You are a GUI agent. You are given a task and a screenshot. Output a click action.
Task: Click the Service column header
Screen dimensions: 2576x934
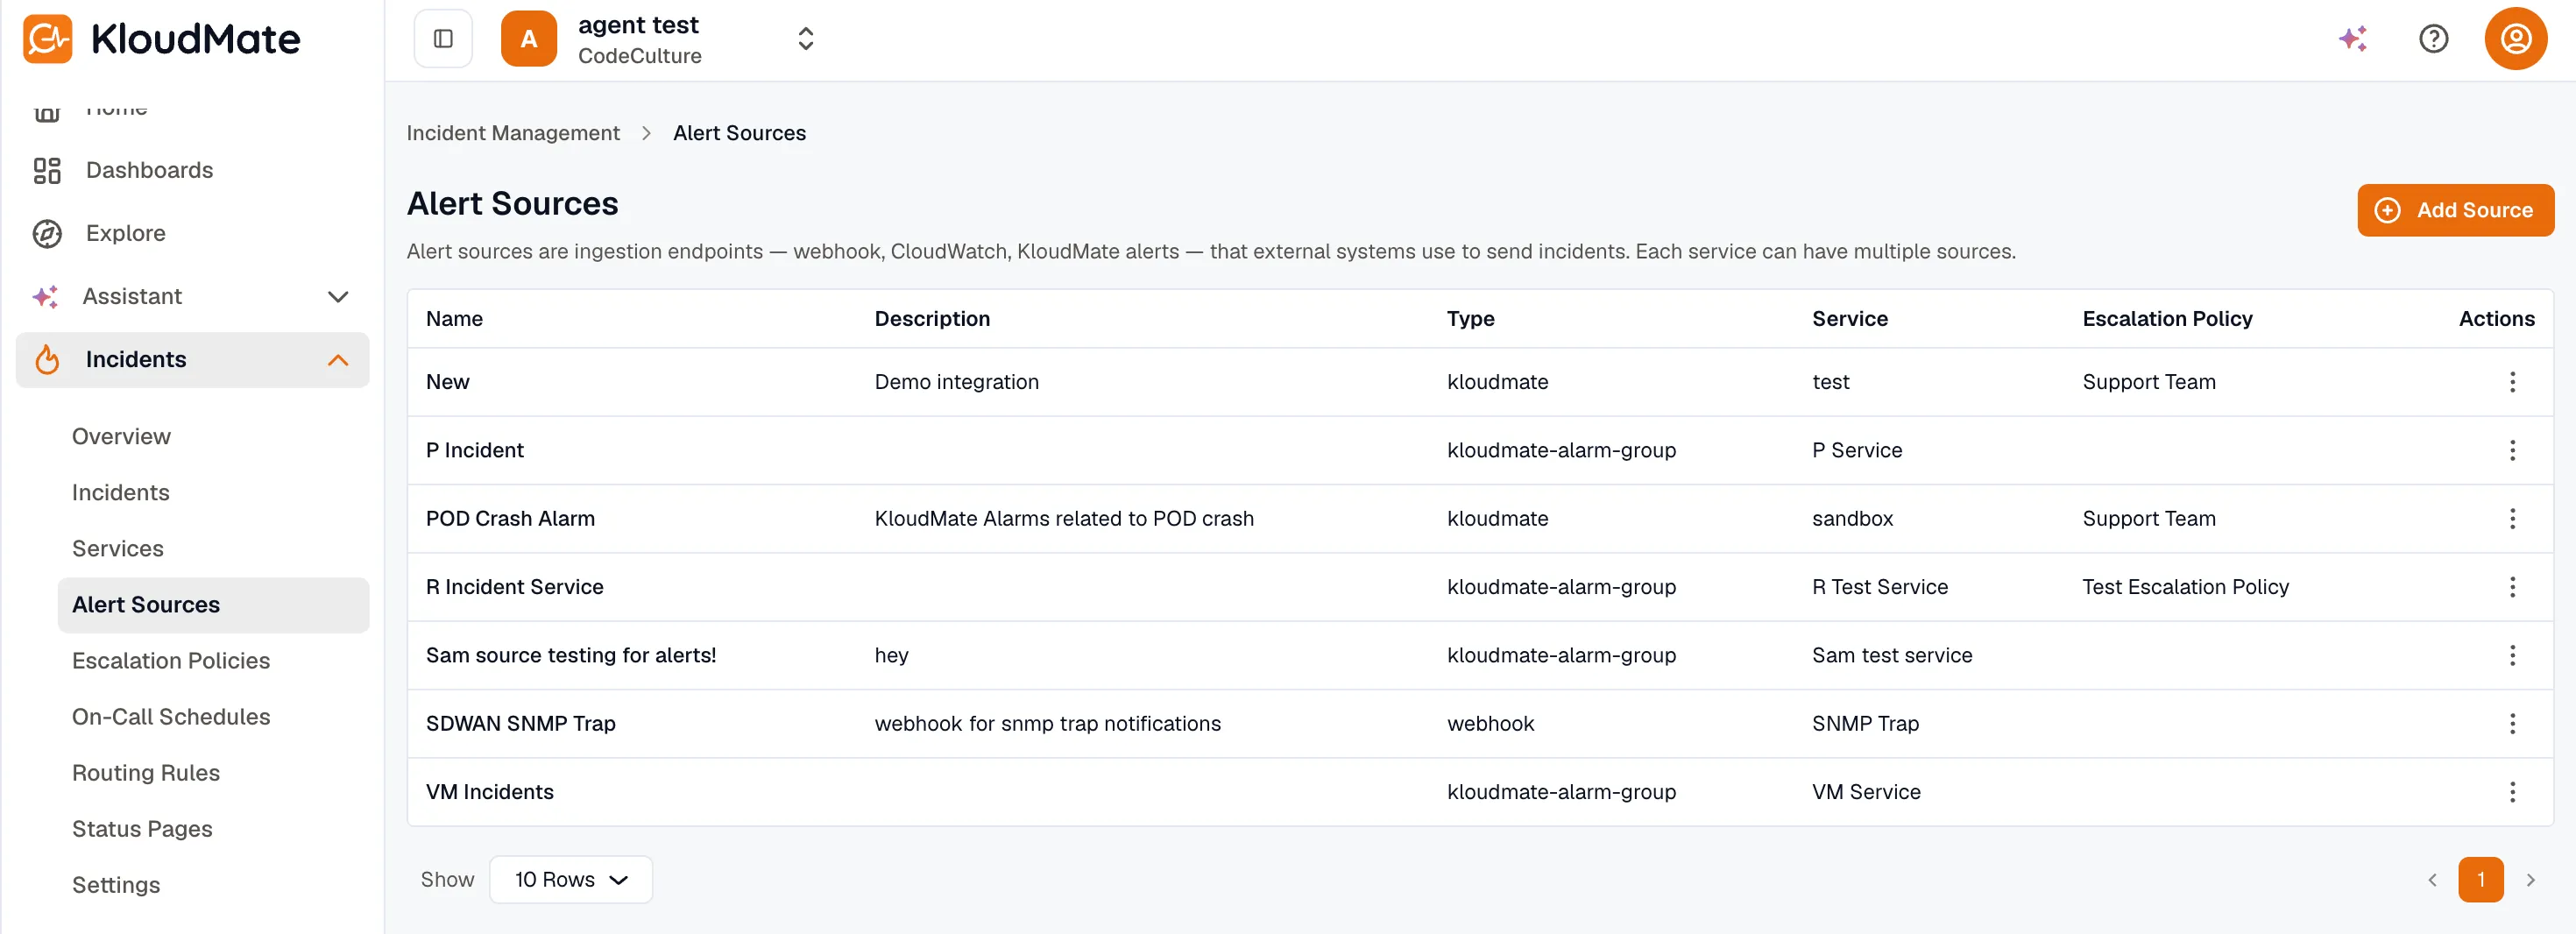pos(1849,318)
